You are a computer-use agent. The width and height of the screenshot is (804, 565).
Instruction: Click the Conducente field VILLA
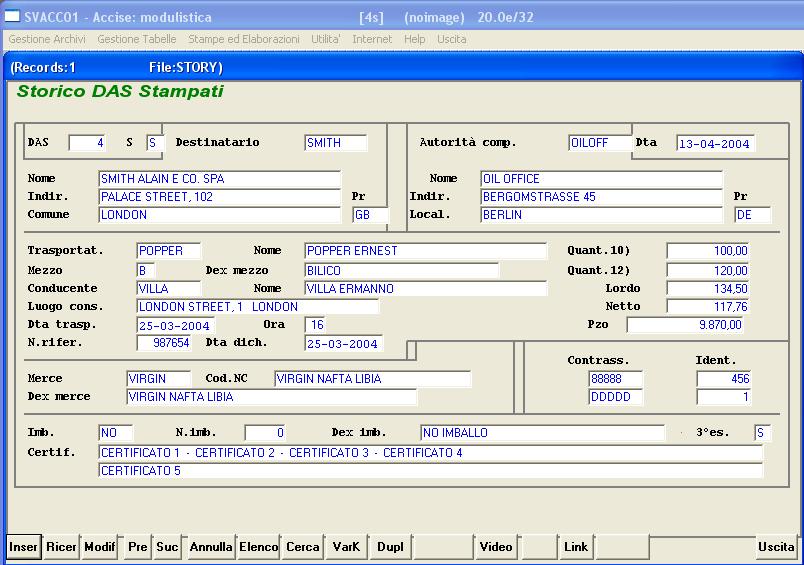(x=169, y=289)
